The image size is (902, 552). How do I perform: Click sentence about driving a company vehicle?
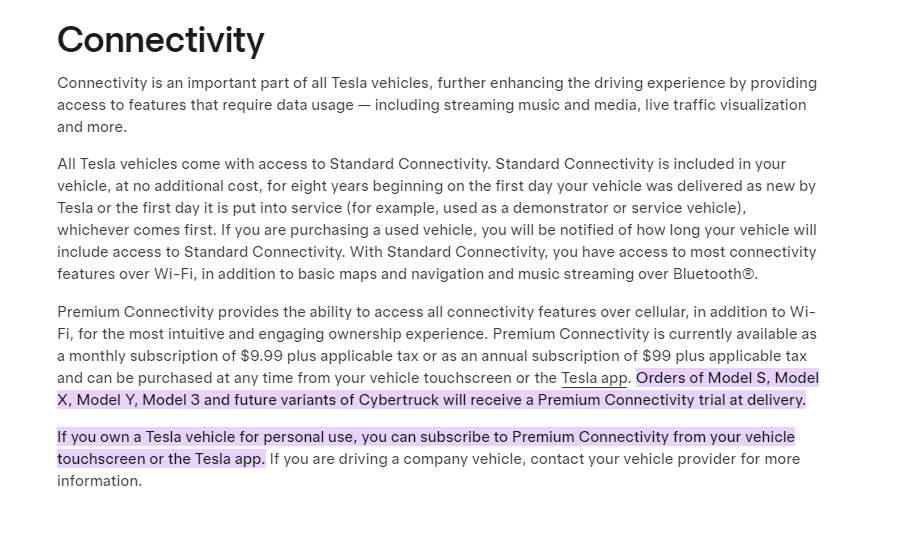pyautogui.click(x=429, y=470)
